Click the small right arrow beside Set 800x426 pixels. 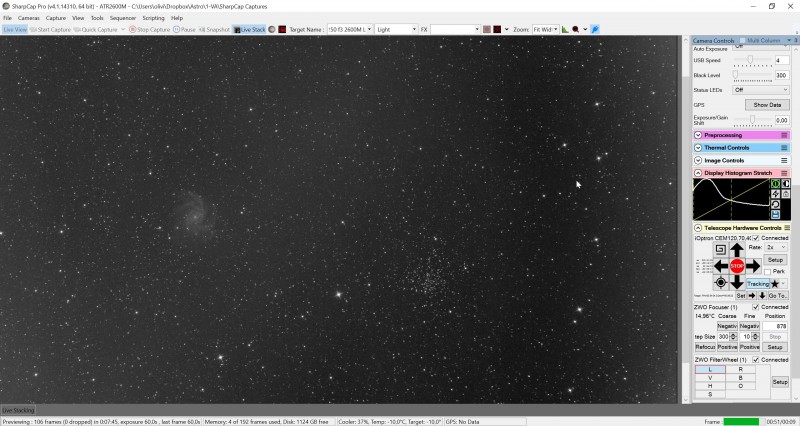(752, 295)
